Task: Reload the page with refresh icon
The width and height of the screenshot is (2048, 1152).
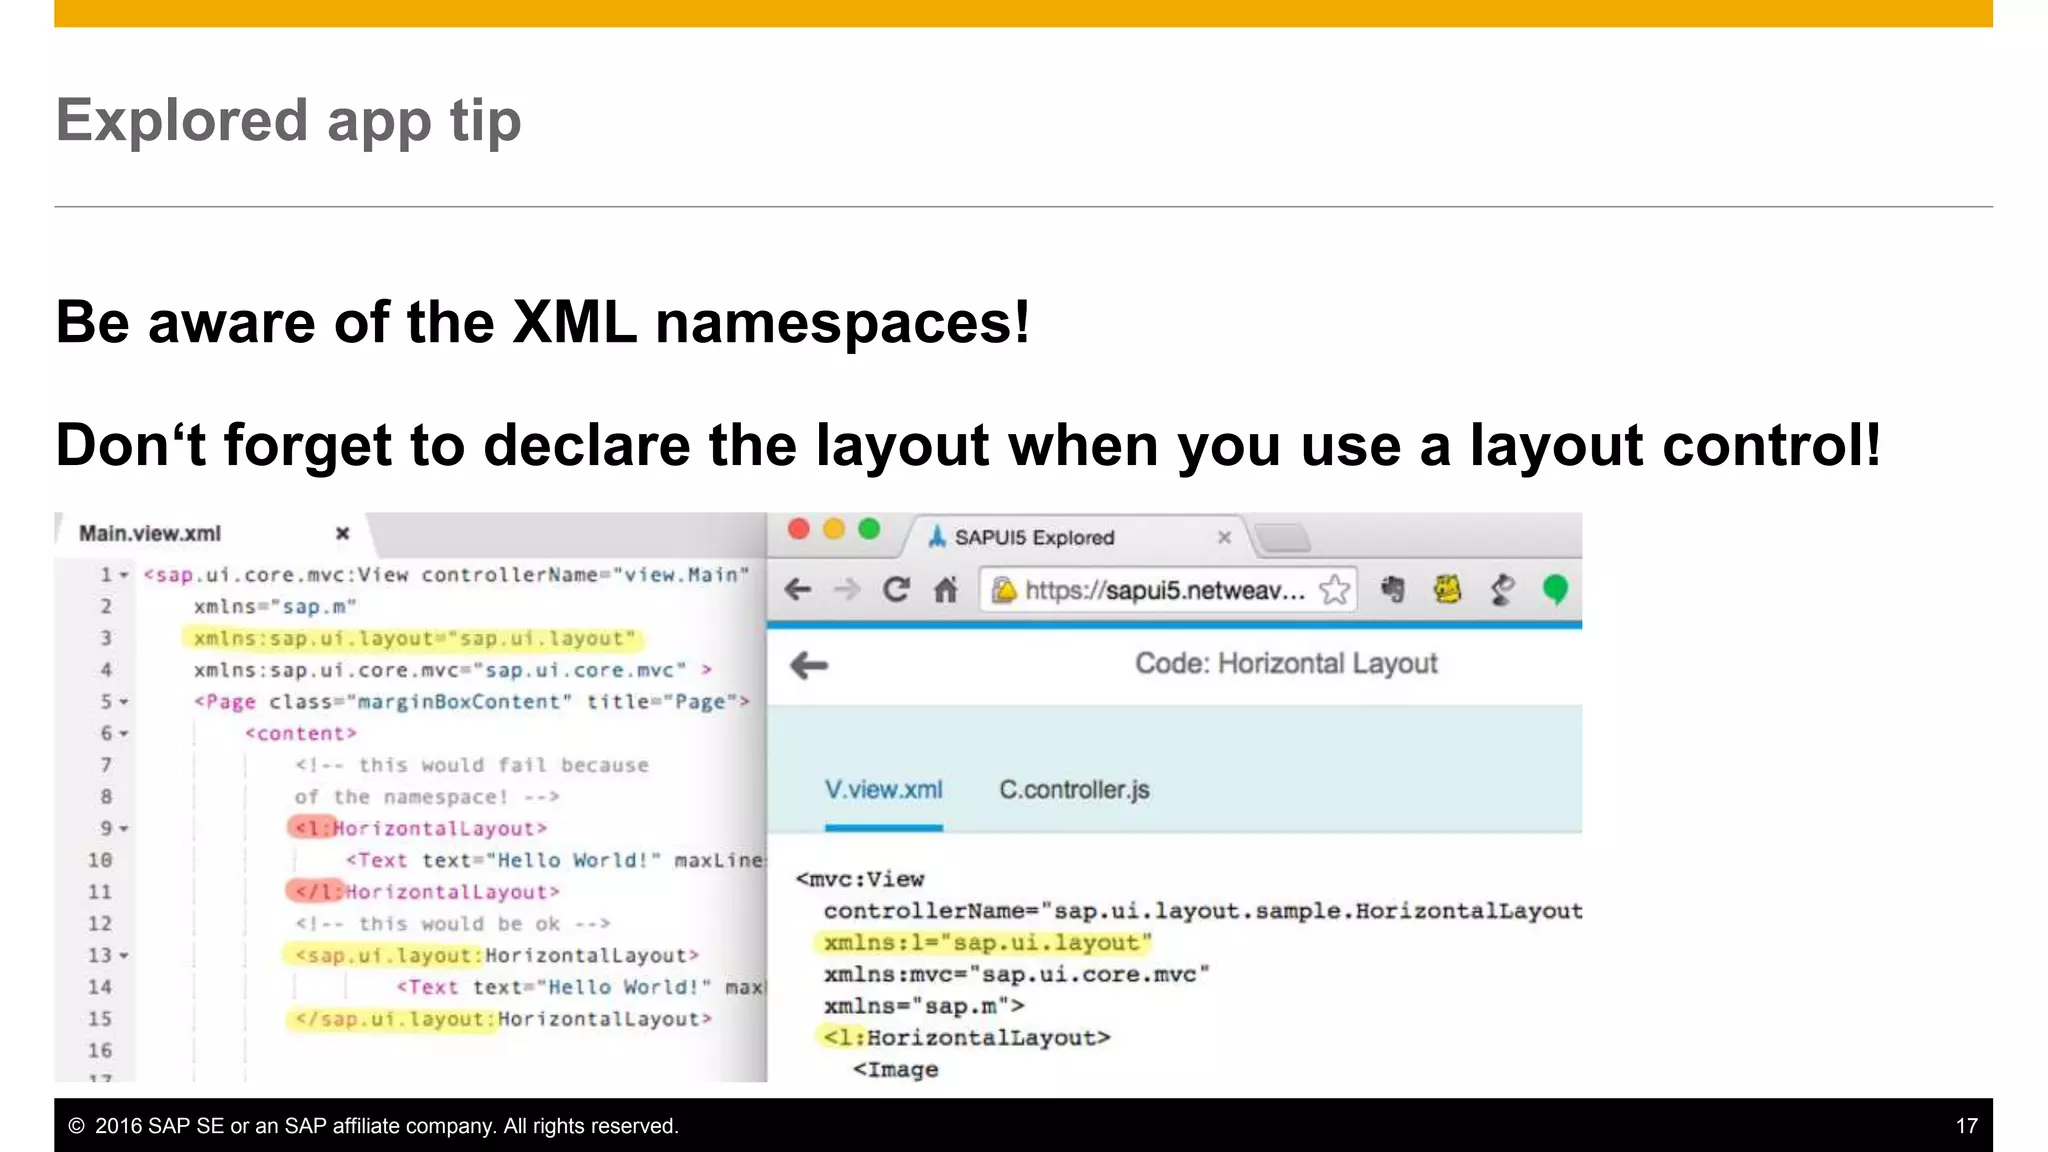Action: 896,590
